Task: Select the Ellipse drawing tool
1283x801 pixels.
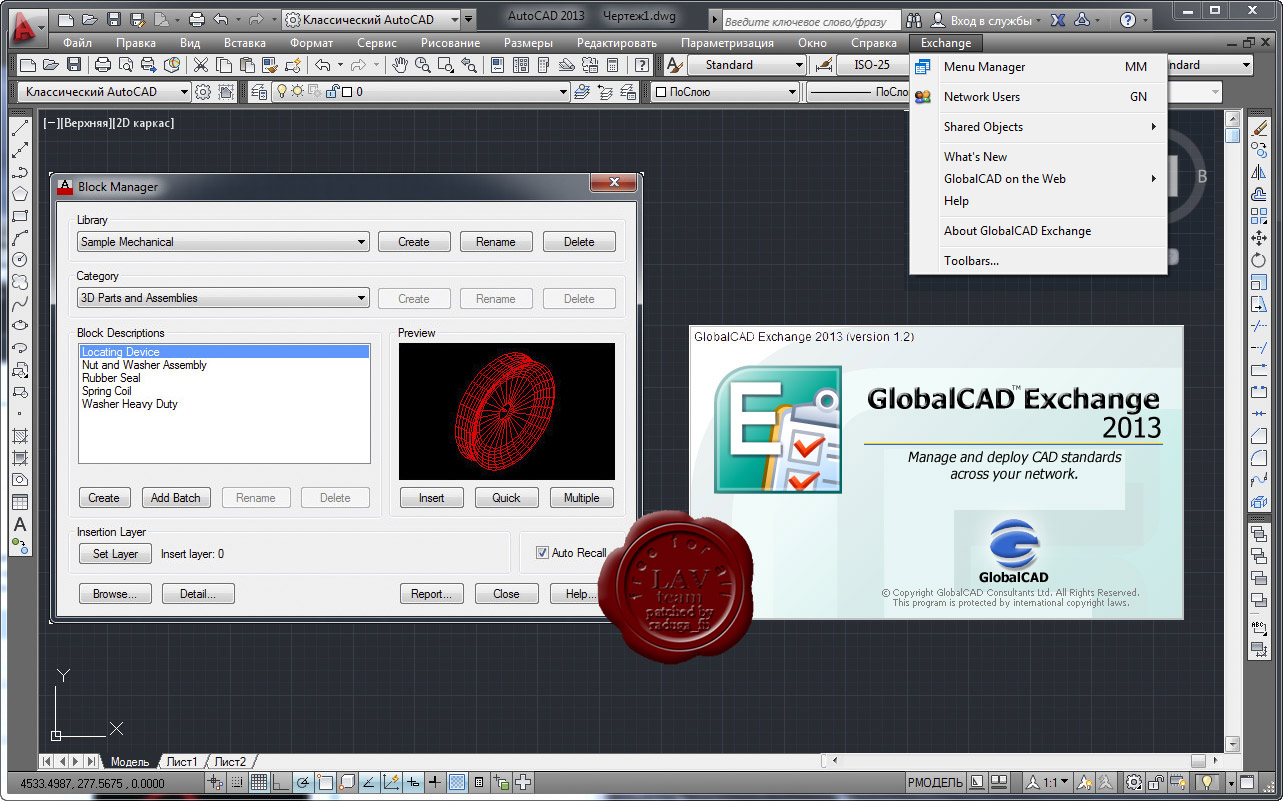Action: [x=19, y=326]
